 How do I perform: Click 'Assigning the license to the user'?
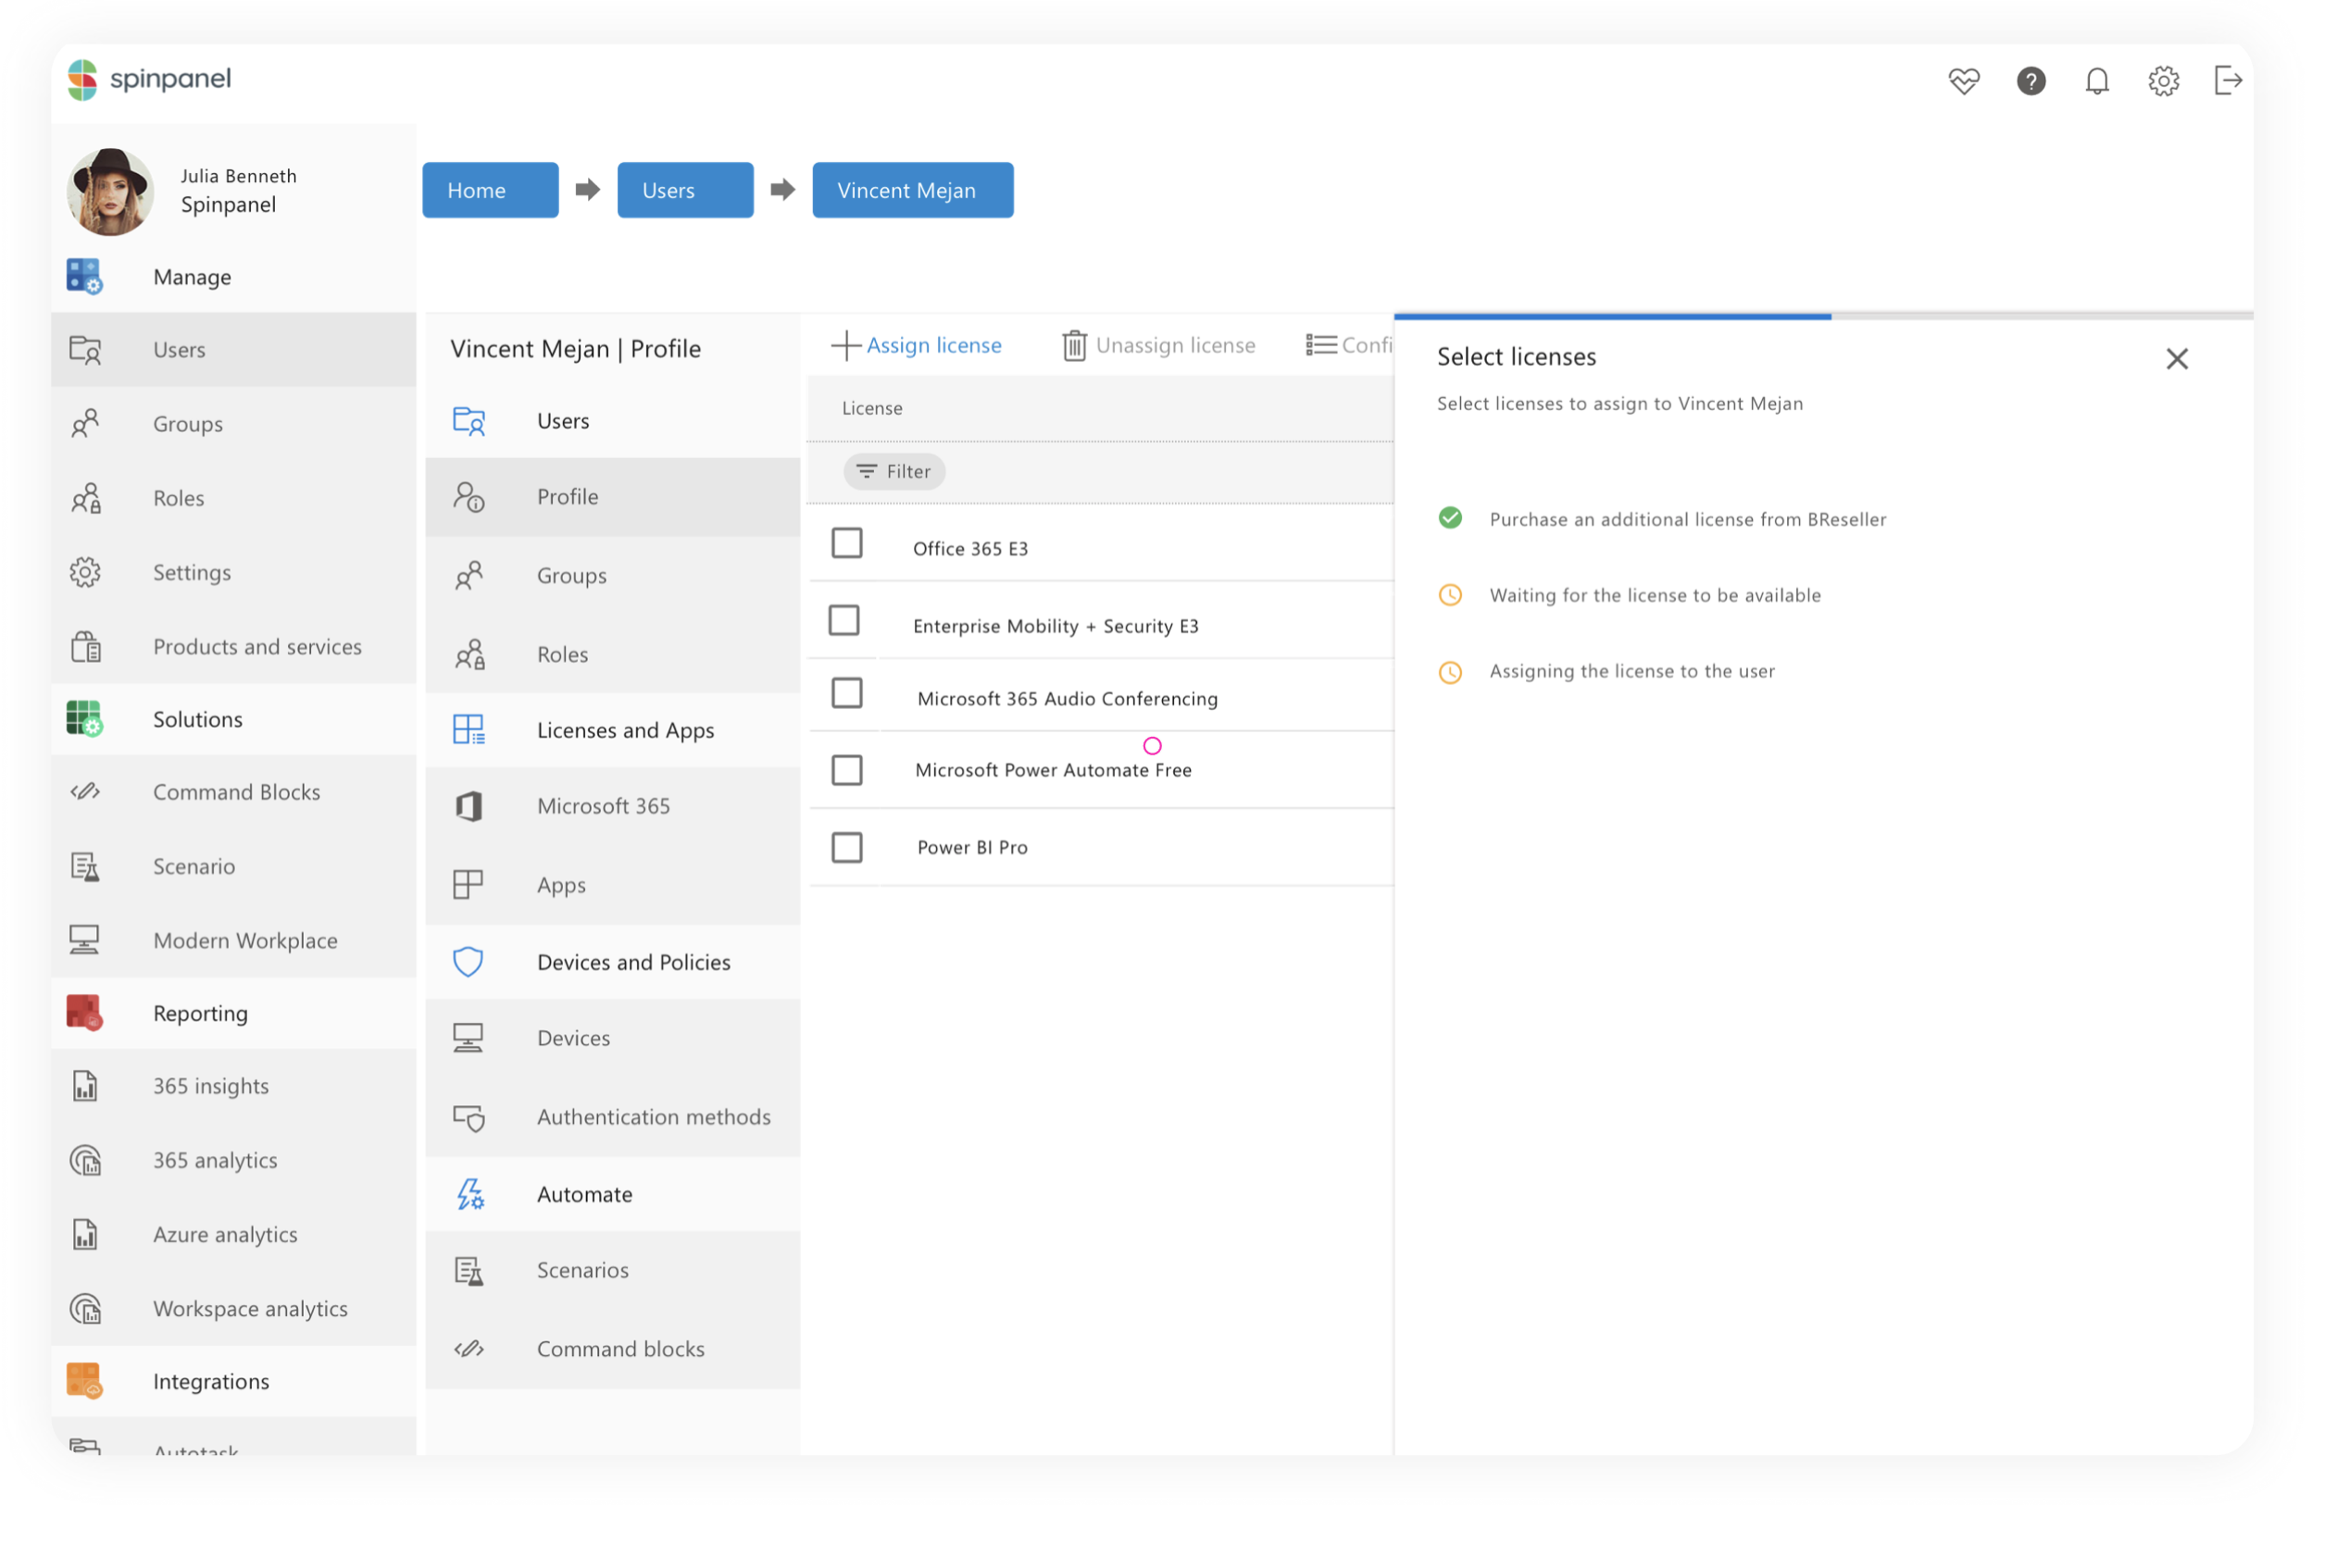click(1631, 670)
